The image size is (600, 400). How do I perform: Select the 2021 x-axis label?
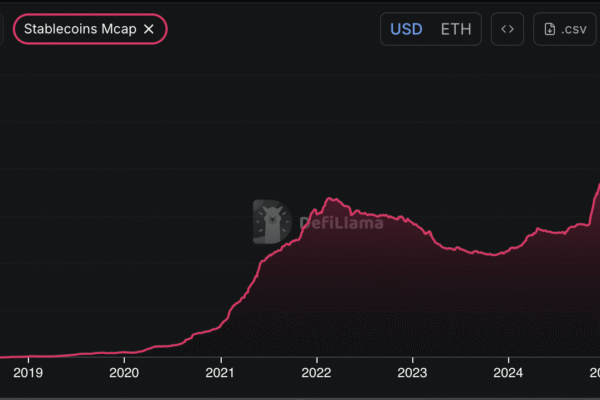pyautogui.click(x=220, y=372)
